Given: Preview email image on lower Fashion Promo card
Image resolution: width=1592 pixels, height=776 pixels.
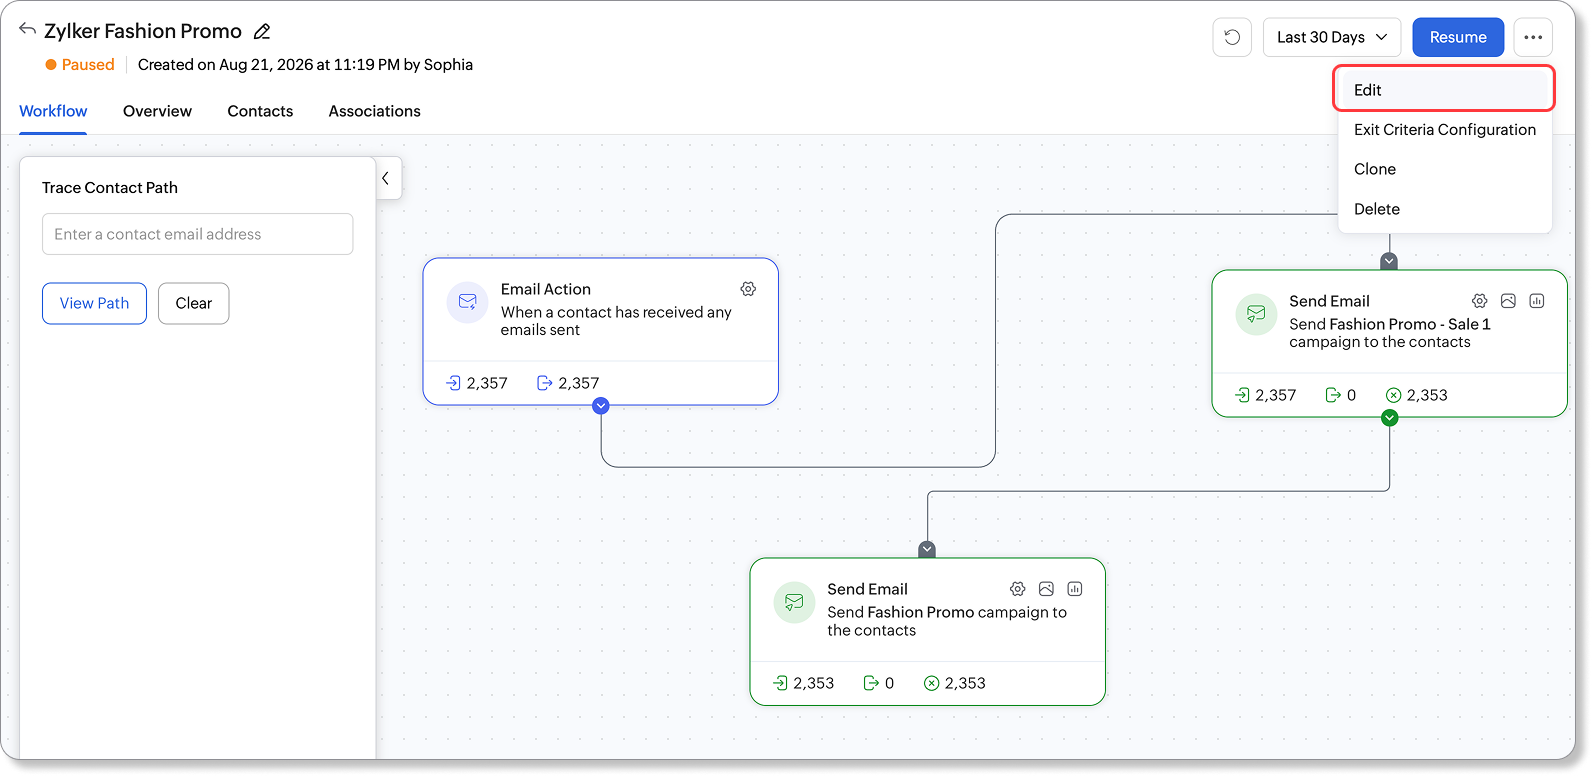Looking at the screenshot, I should coord(1047,589).
